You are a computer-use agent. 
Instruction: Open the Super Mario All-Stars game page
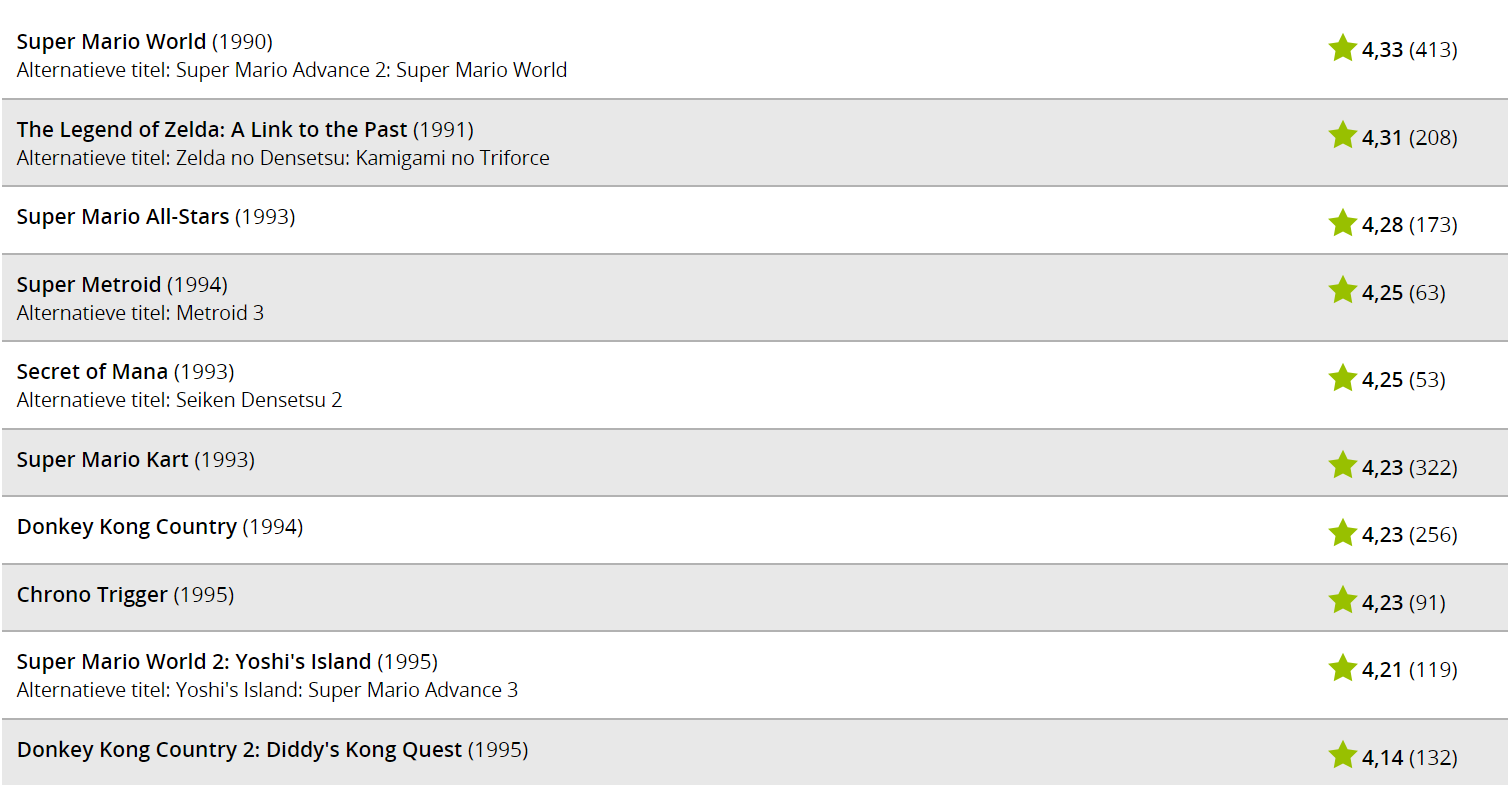123,217
